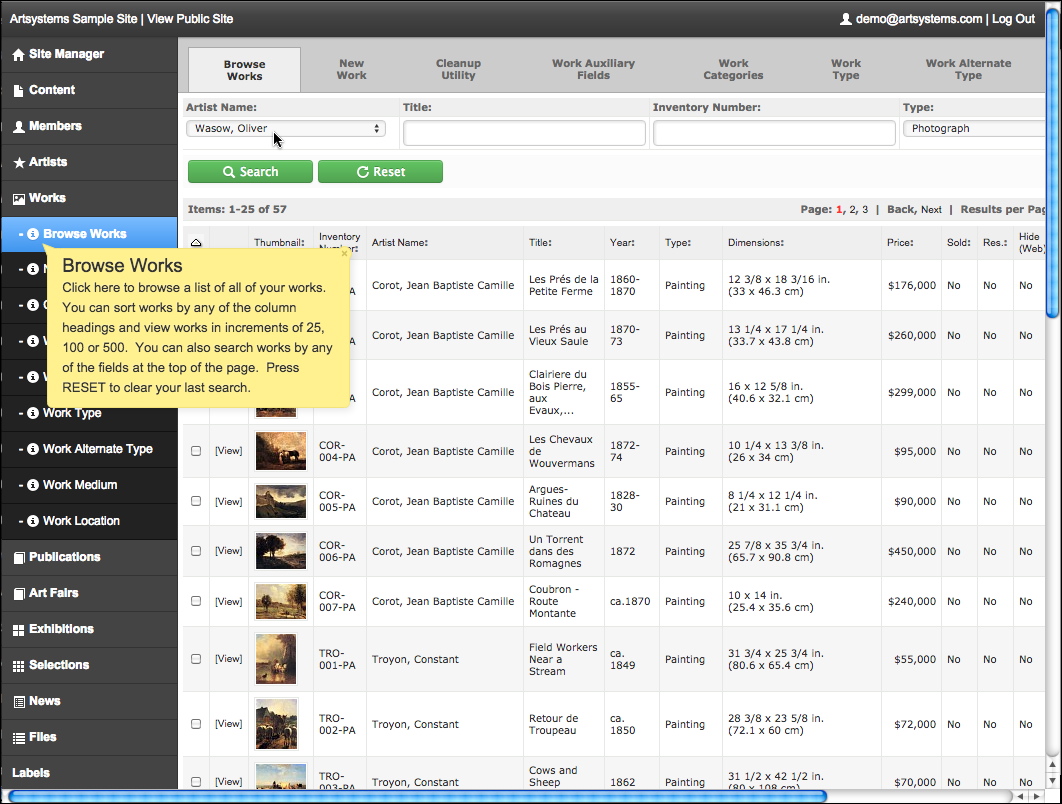Click inside the Inventory Number search field

pos(774,133)
